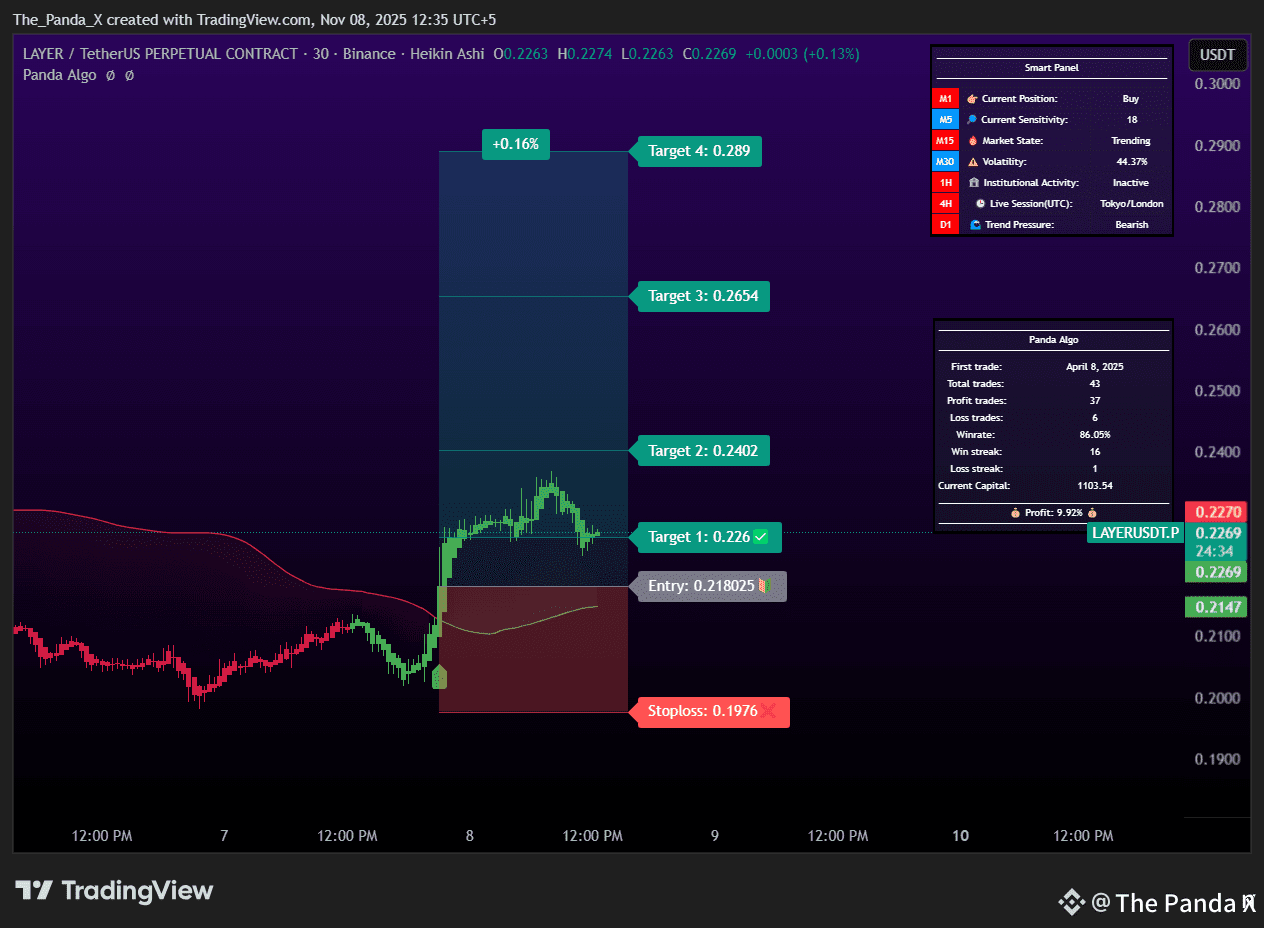Click the date label 10 on time axis
1264x928 pixels.
(x=960, y=836)
